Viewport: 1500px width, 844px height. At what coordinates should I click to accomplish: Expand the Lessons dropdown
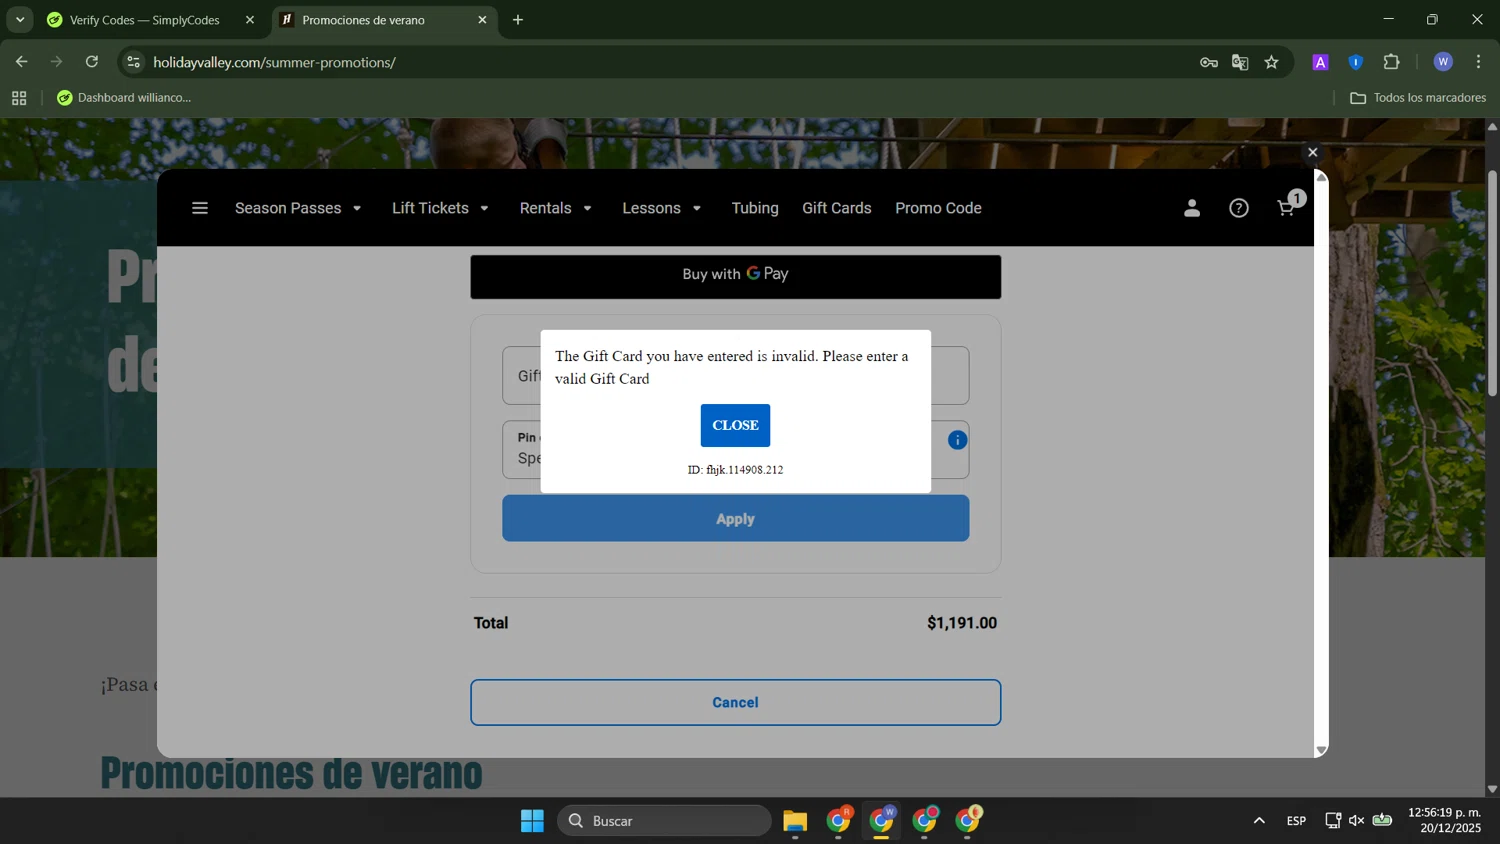coord(662,208)
